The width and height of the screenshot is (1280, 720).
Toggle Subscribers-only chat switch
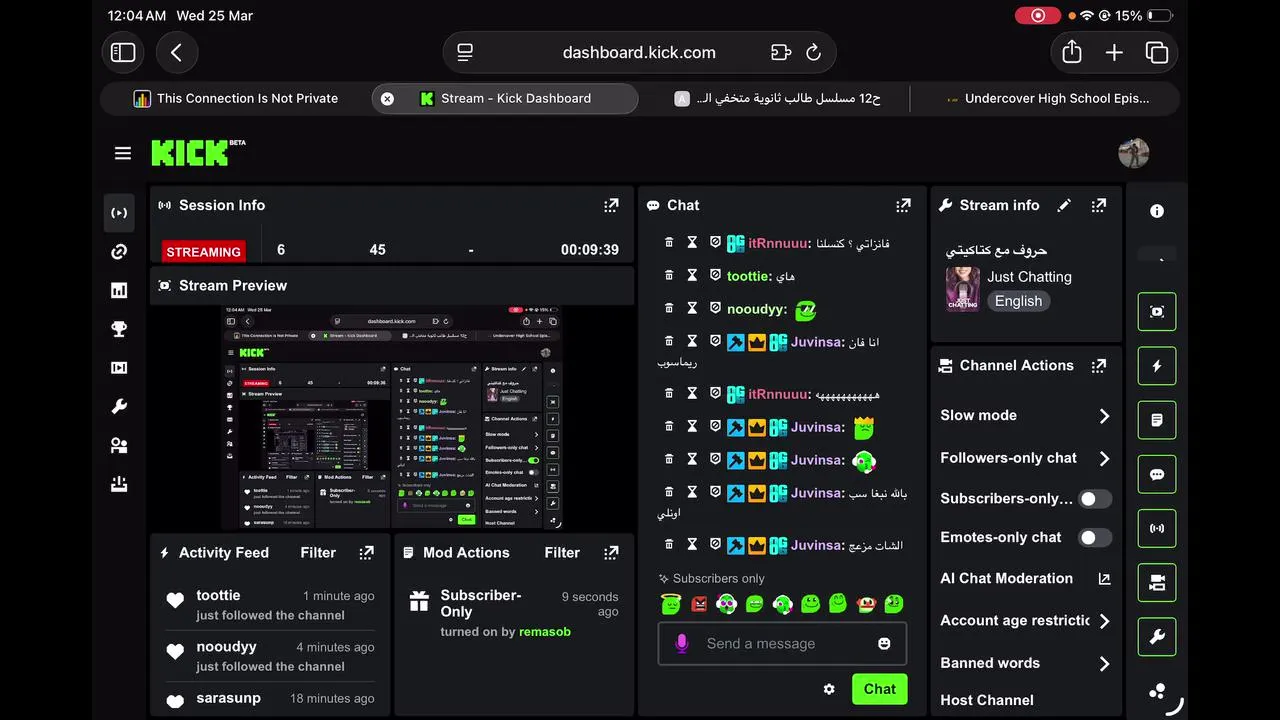click(x=1095, y=498)
